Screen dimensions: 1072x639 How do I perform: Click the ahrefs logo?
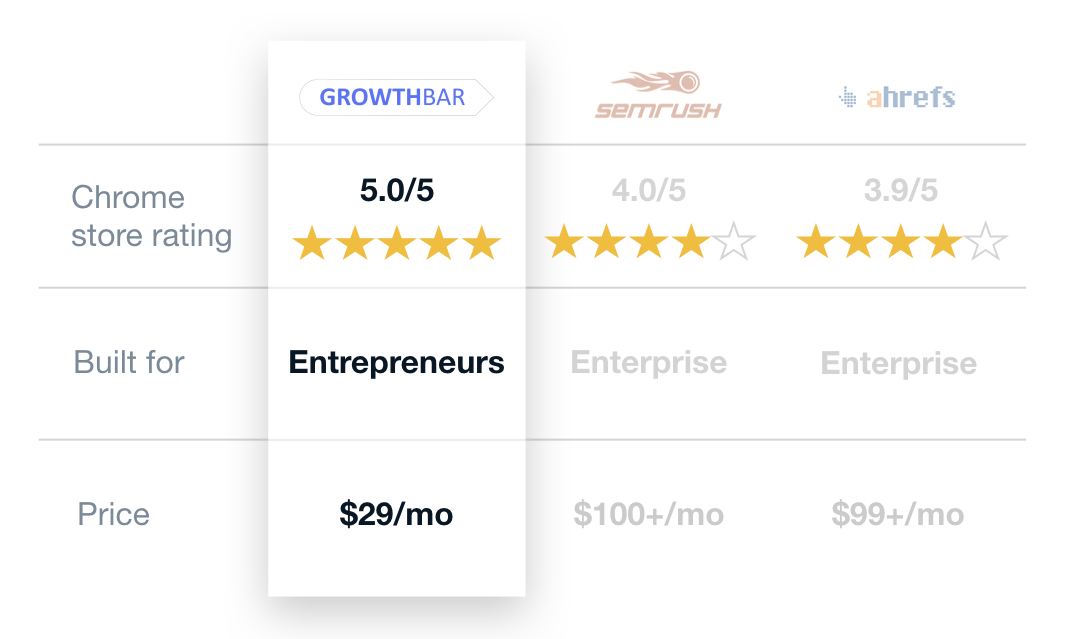tap(897, 98)
